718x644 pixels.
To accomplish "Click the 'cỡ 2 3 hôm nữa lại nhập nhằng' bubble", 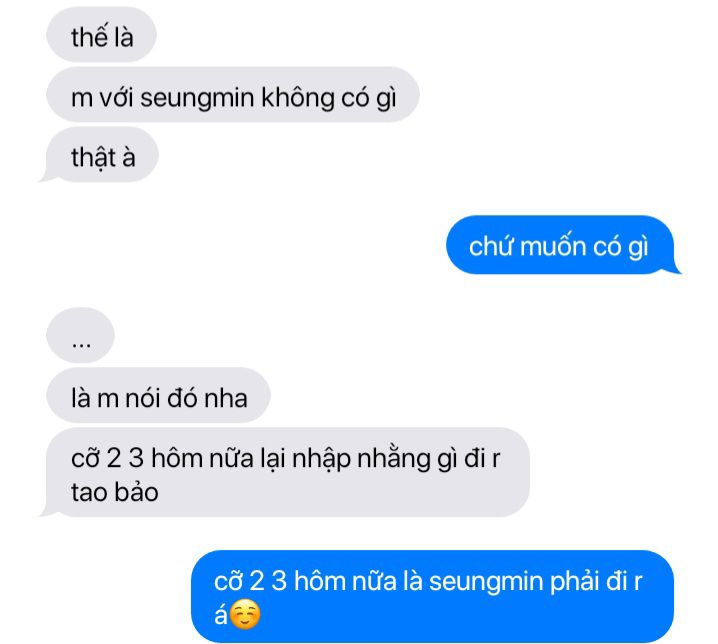I will 285,472.
